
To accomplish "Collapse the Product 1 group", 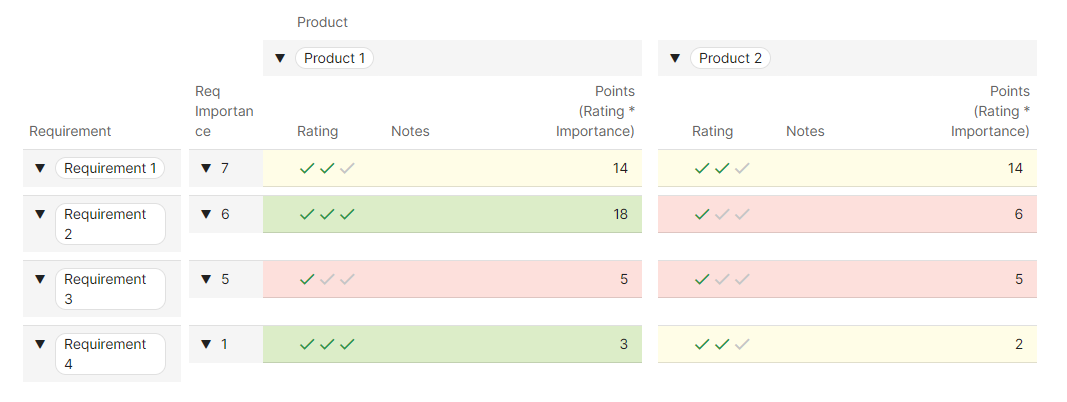I will click(x=280, y=58).
